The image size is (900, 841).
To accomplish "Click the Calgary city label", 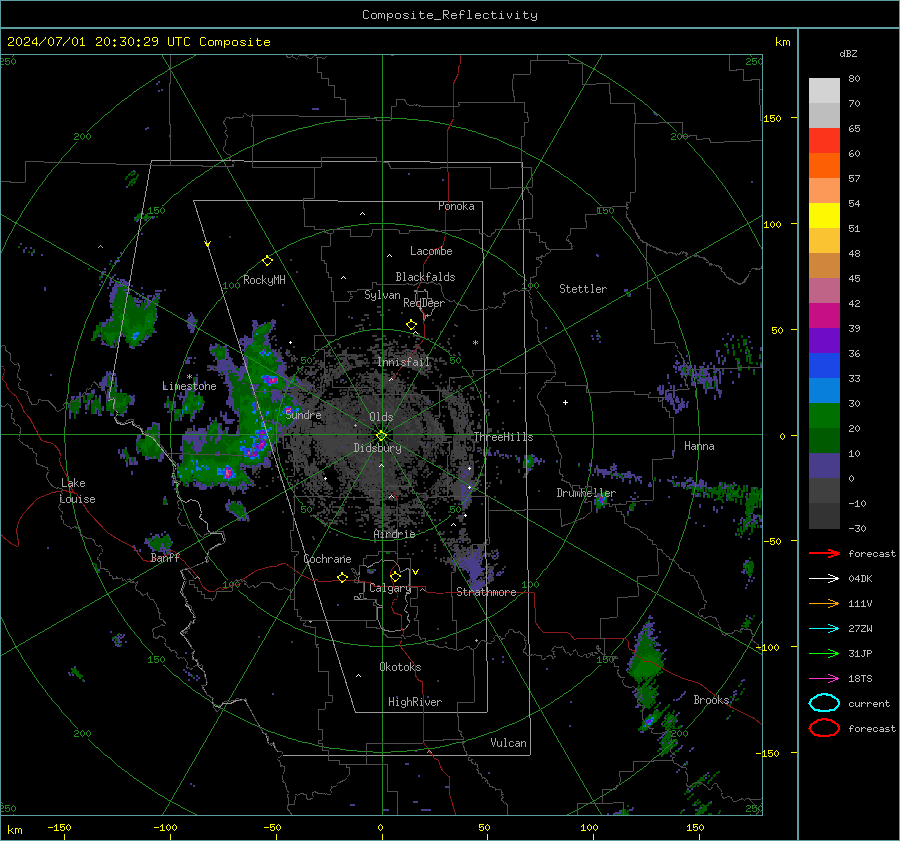I will click(x=390, y=588).
